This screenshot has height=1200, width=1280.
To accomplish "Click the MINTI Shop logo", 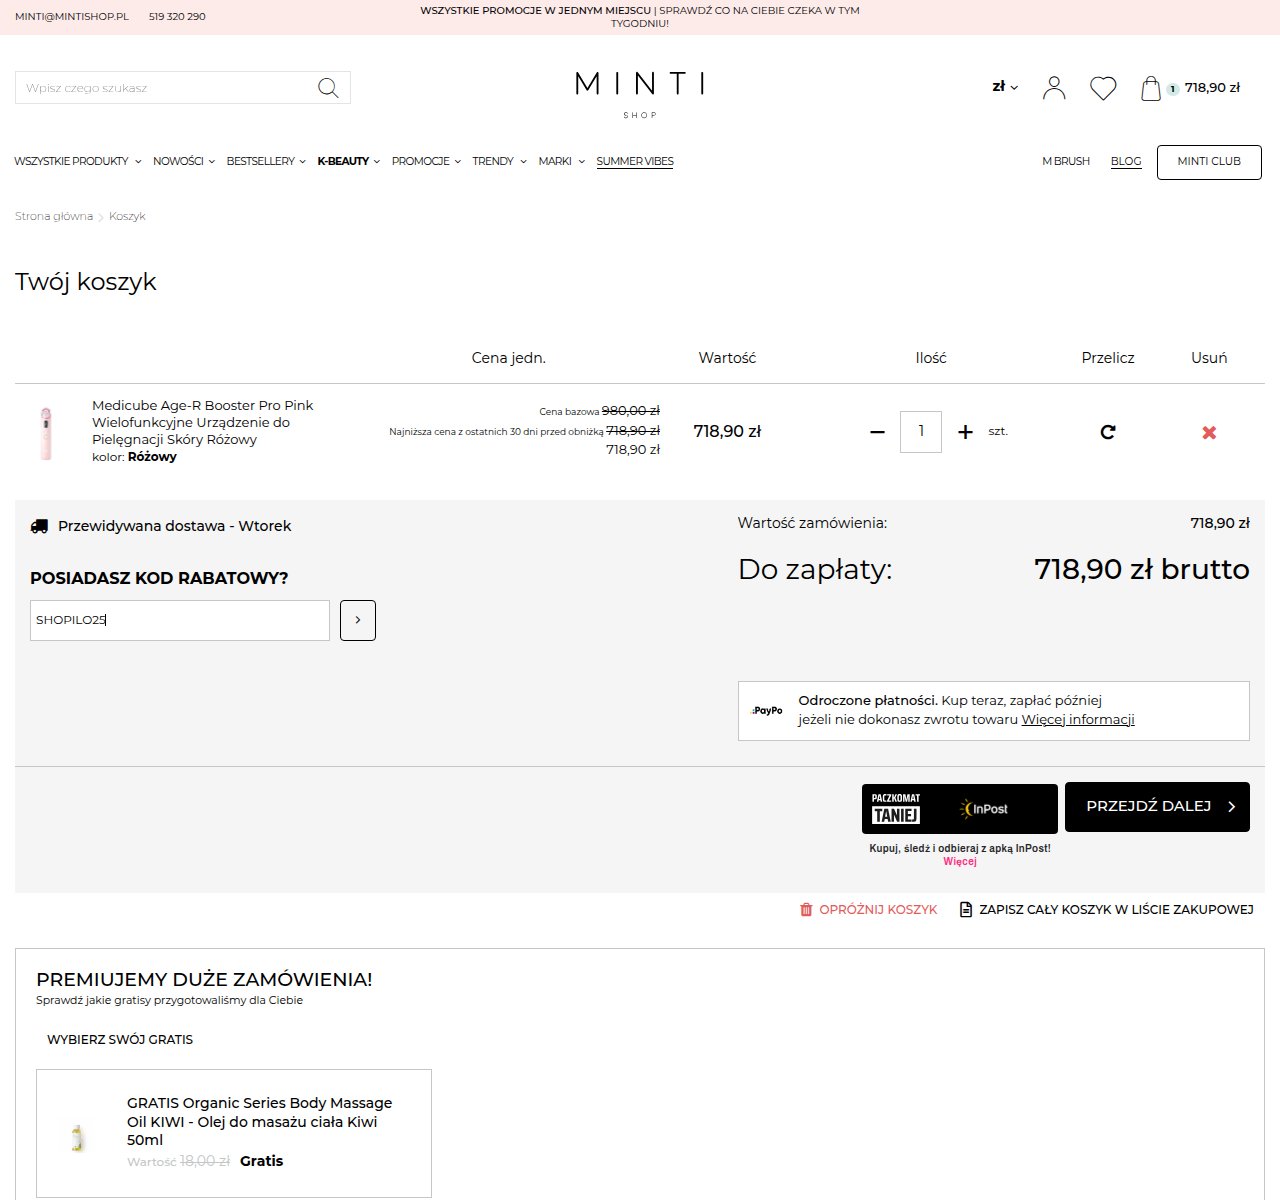I will pos(640,94).
